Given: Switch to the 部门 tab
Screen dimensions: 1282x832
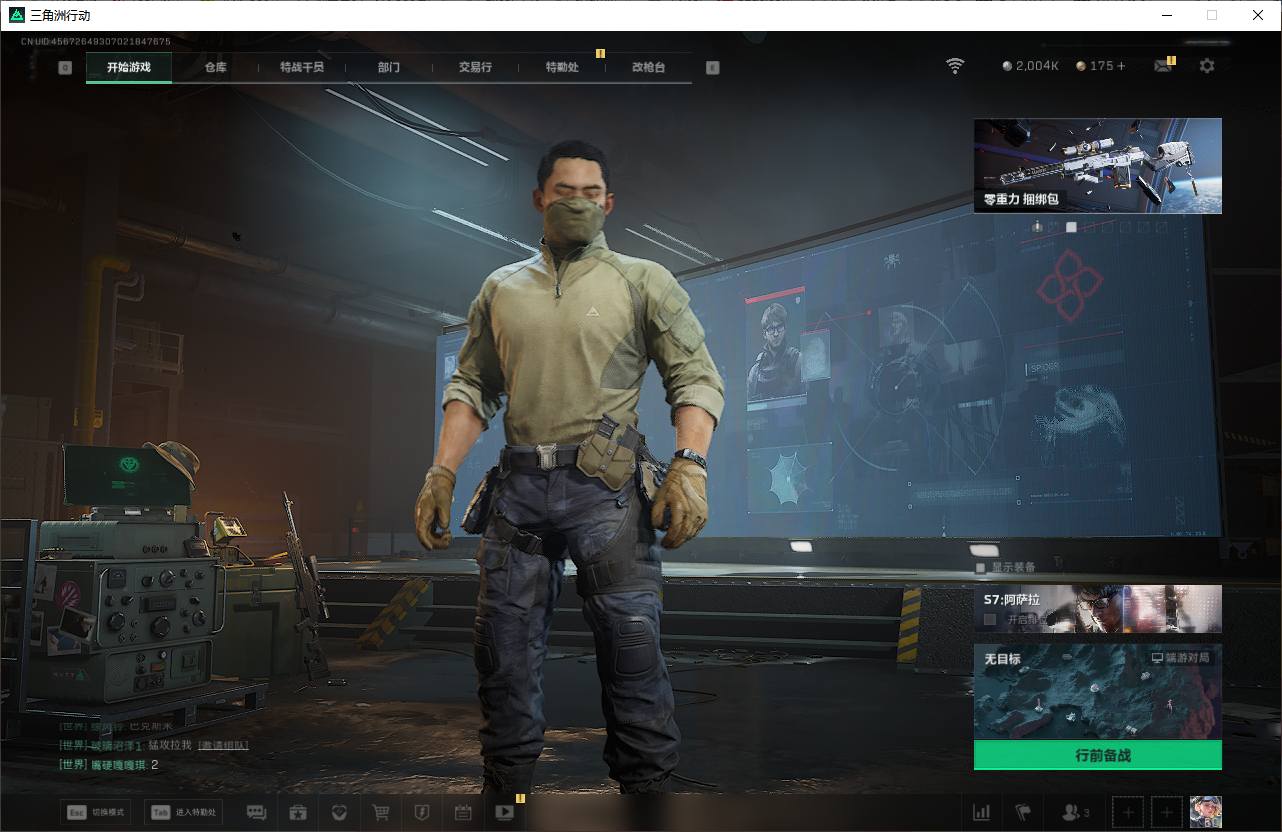Looking at the screenshot, I should point(389,67).
